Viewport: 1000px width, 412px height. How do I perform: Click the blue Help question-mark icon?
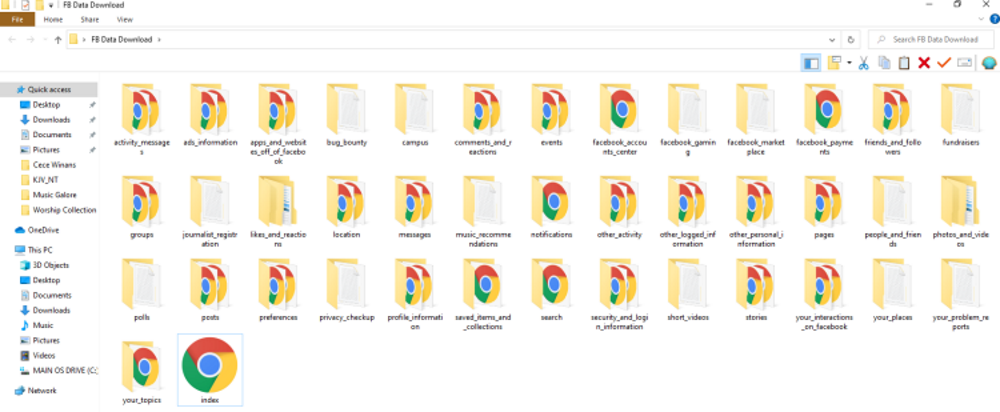pos(994,20)
